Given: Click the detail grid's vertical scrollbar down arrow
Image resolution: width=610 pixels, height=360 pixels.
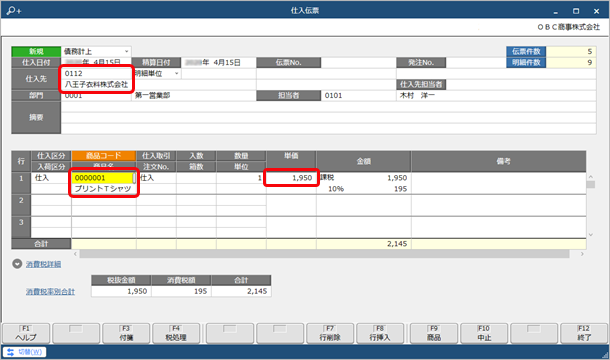Looking at the screenshot, I should [591, 235].
